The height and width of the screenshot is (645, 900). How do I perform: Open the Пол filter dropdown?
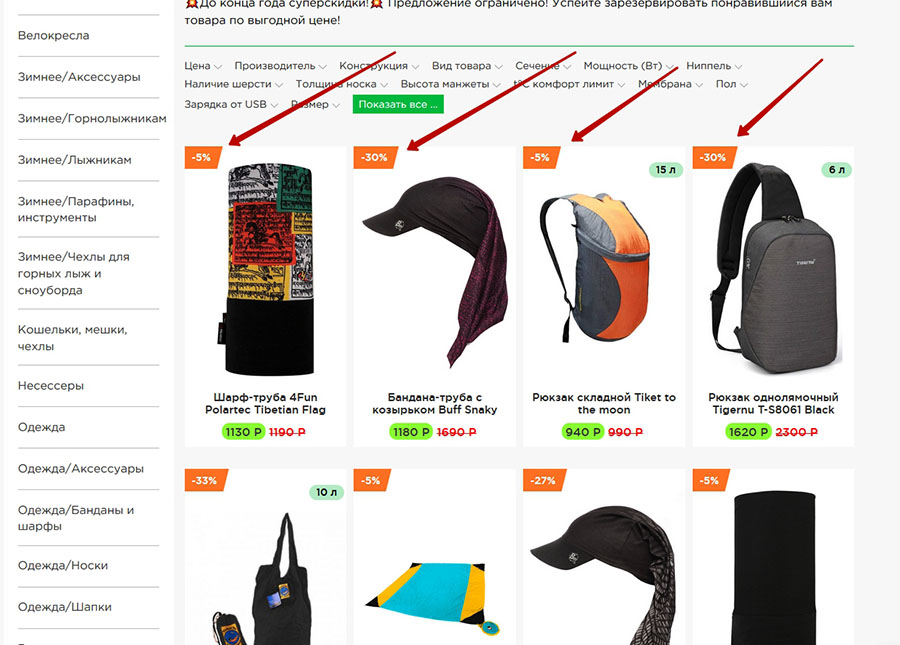(731, 84)
